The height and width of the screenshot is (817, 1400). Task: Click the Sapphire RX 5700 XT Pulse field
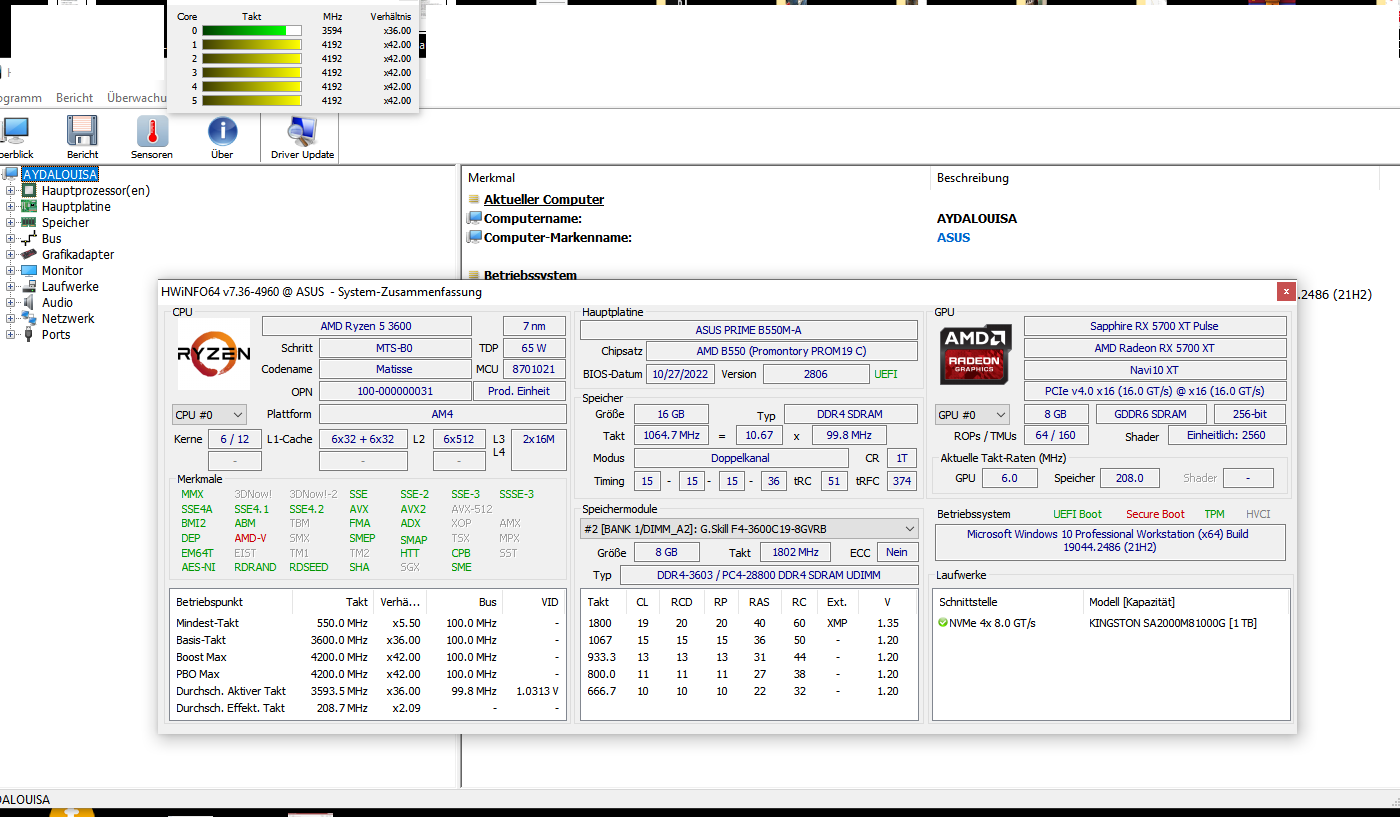(1154, 326)
